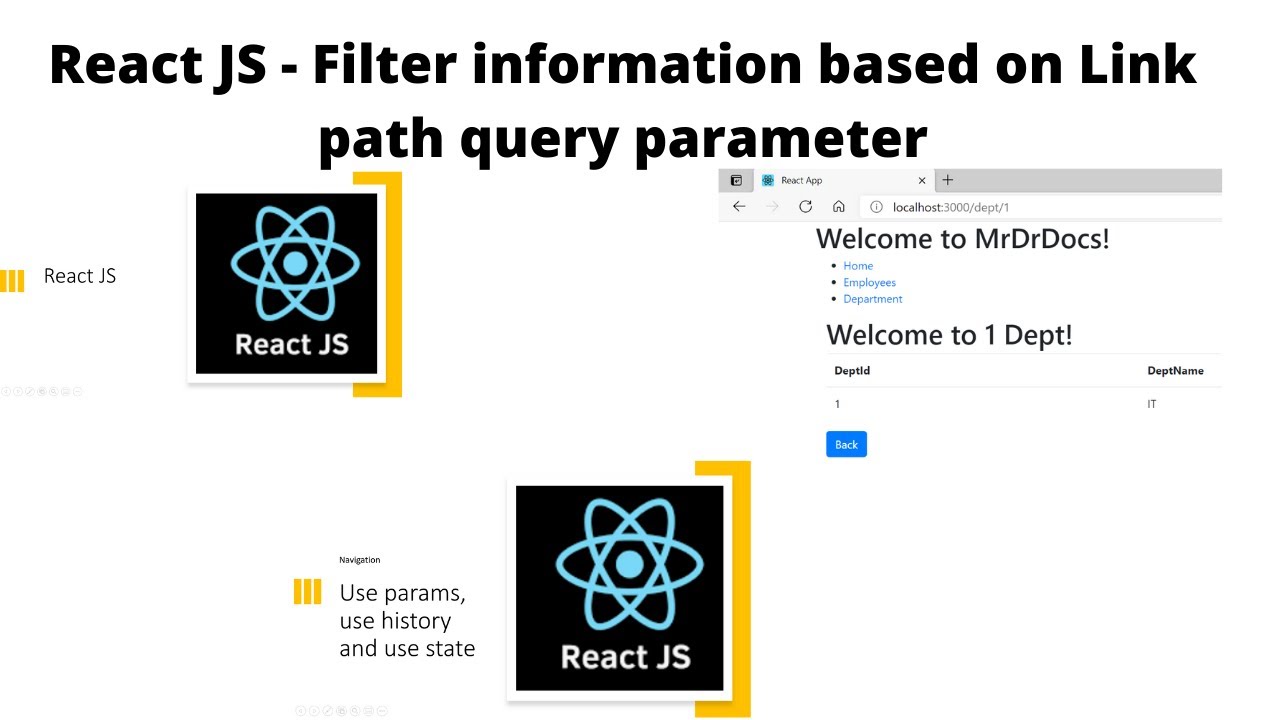Screen dimensions: 1280x720
Task: Click the Welcome to MrDrDocs! heading
Action: 963,239
